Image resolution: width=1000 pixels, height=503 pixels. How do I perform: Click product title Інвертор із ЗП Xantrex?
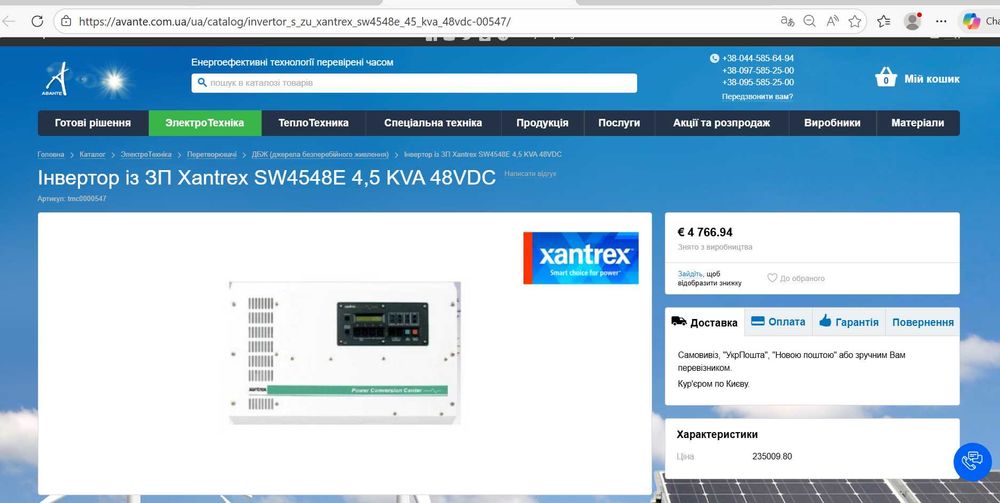tap(267, 177)
